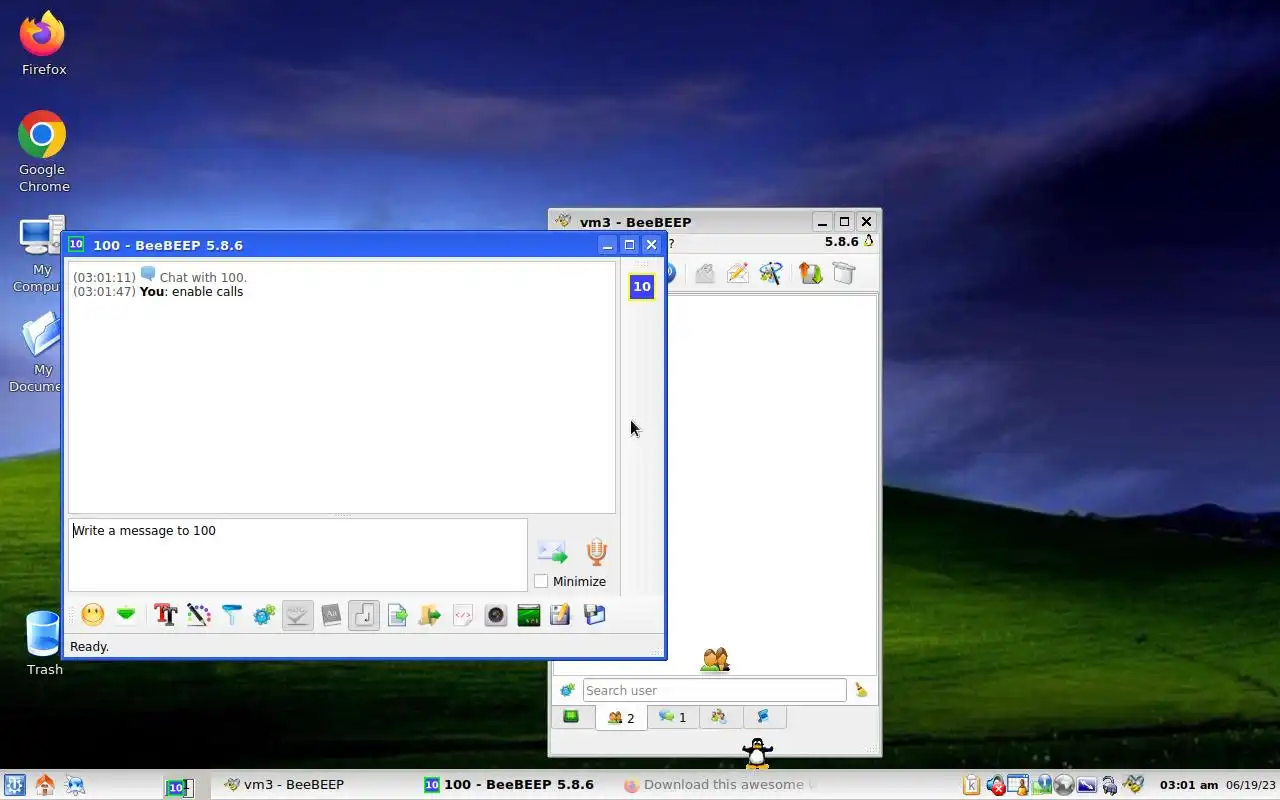Click the network wand icon in vm3 toolbar
Image resolution: width=1280 pixels, height=800 pixels.
coord(771,273)
